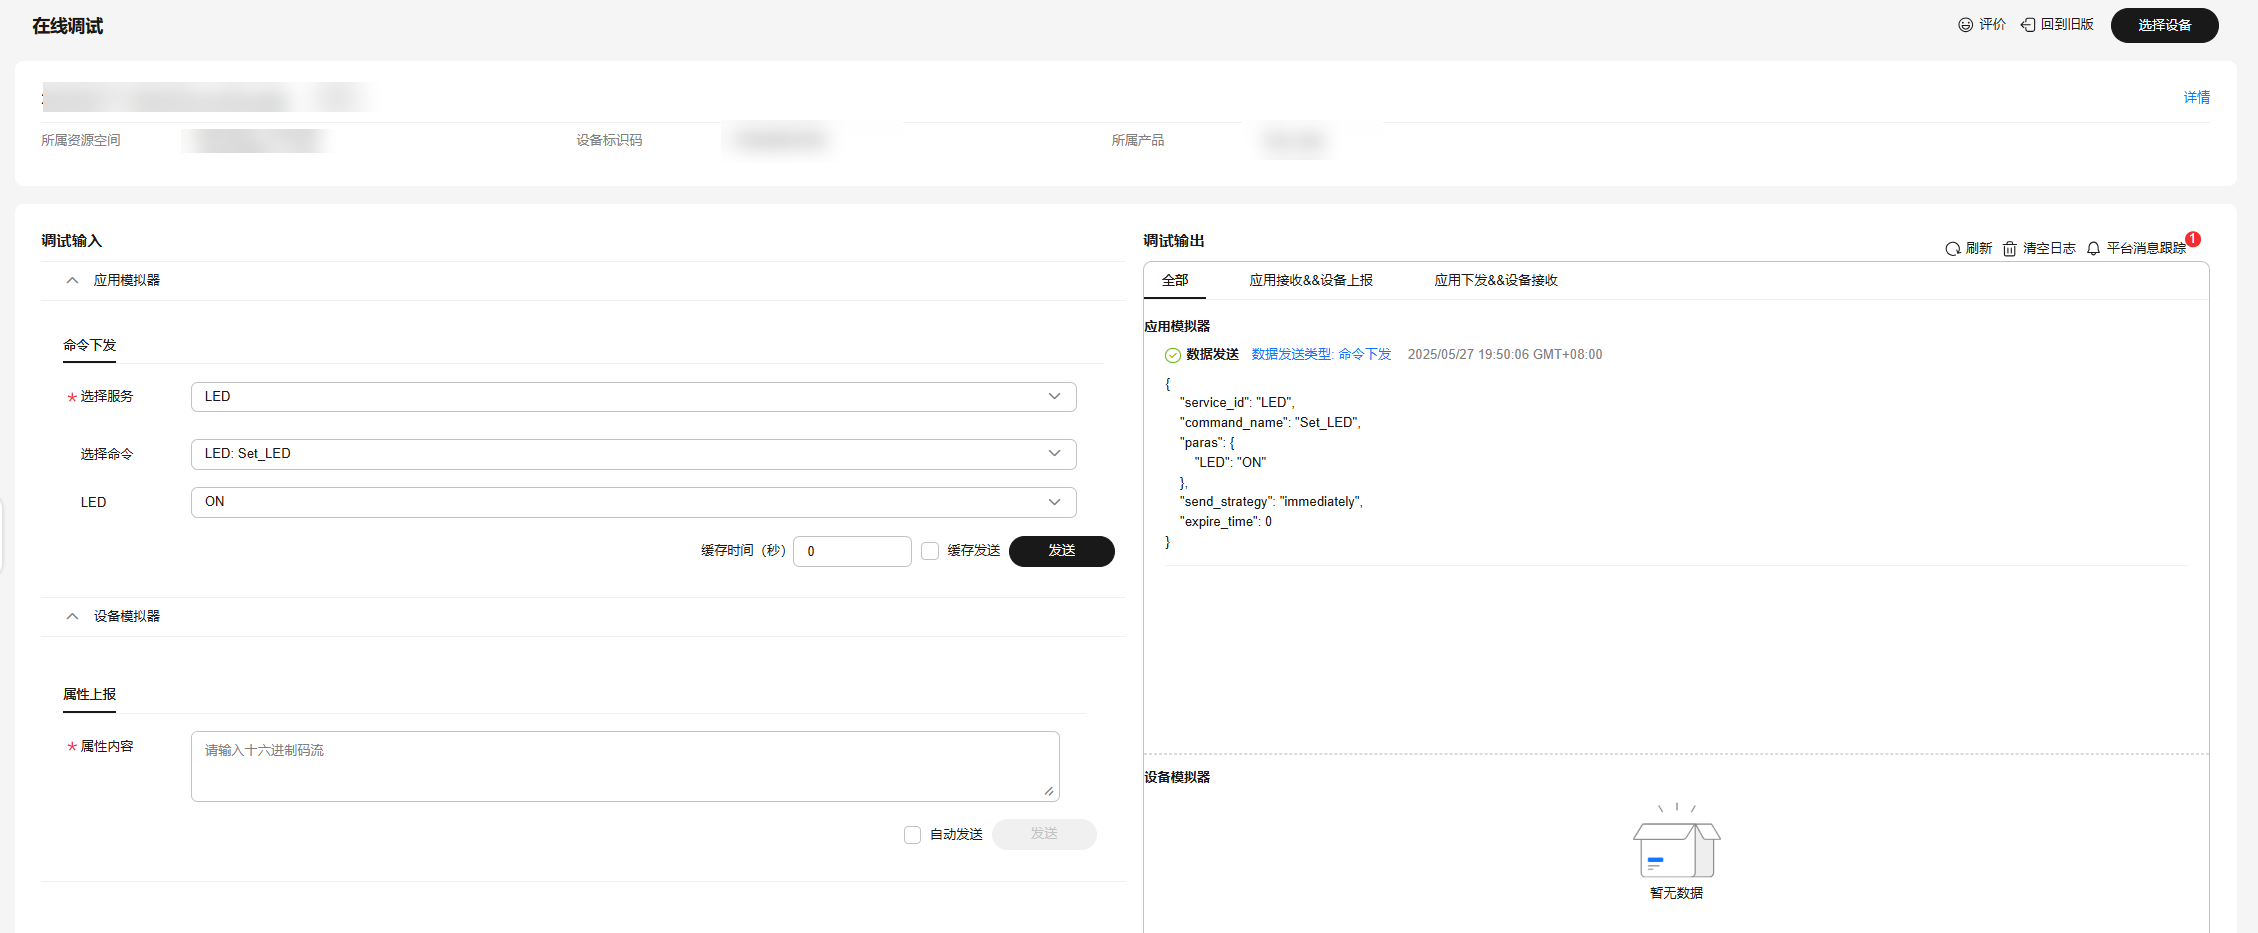Click the 刷新 refresh icon
The height and width of the screenshot is (933, 2258).
[1953, 249]
